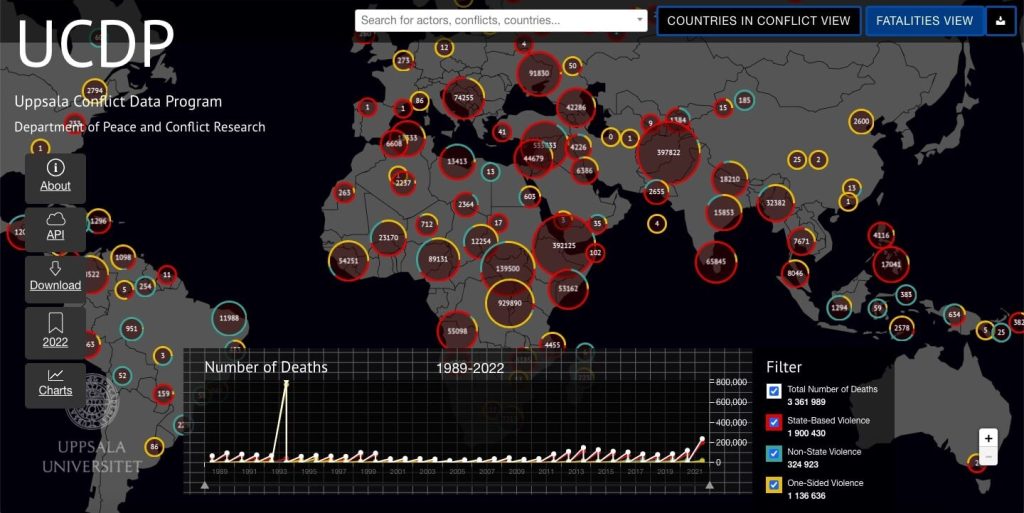Open the API cloud icon
Image resolution: width=1024 pixels, height=513 pixels.
click(56, 219)
